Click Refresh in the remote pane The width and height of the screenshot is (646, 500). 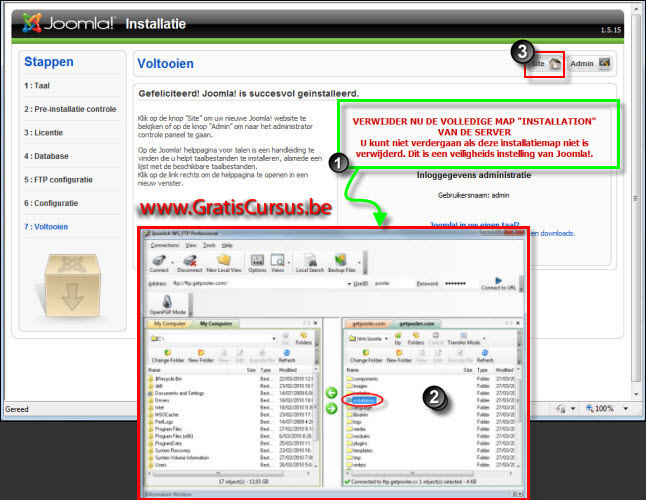(x=485, y=356)
